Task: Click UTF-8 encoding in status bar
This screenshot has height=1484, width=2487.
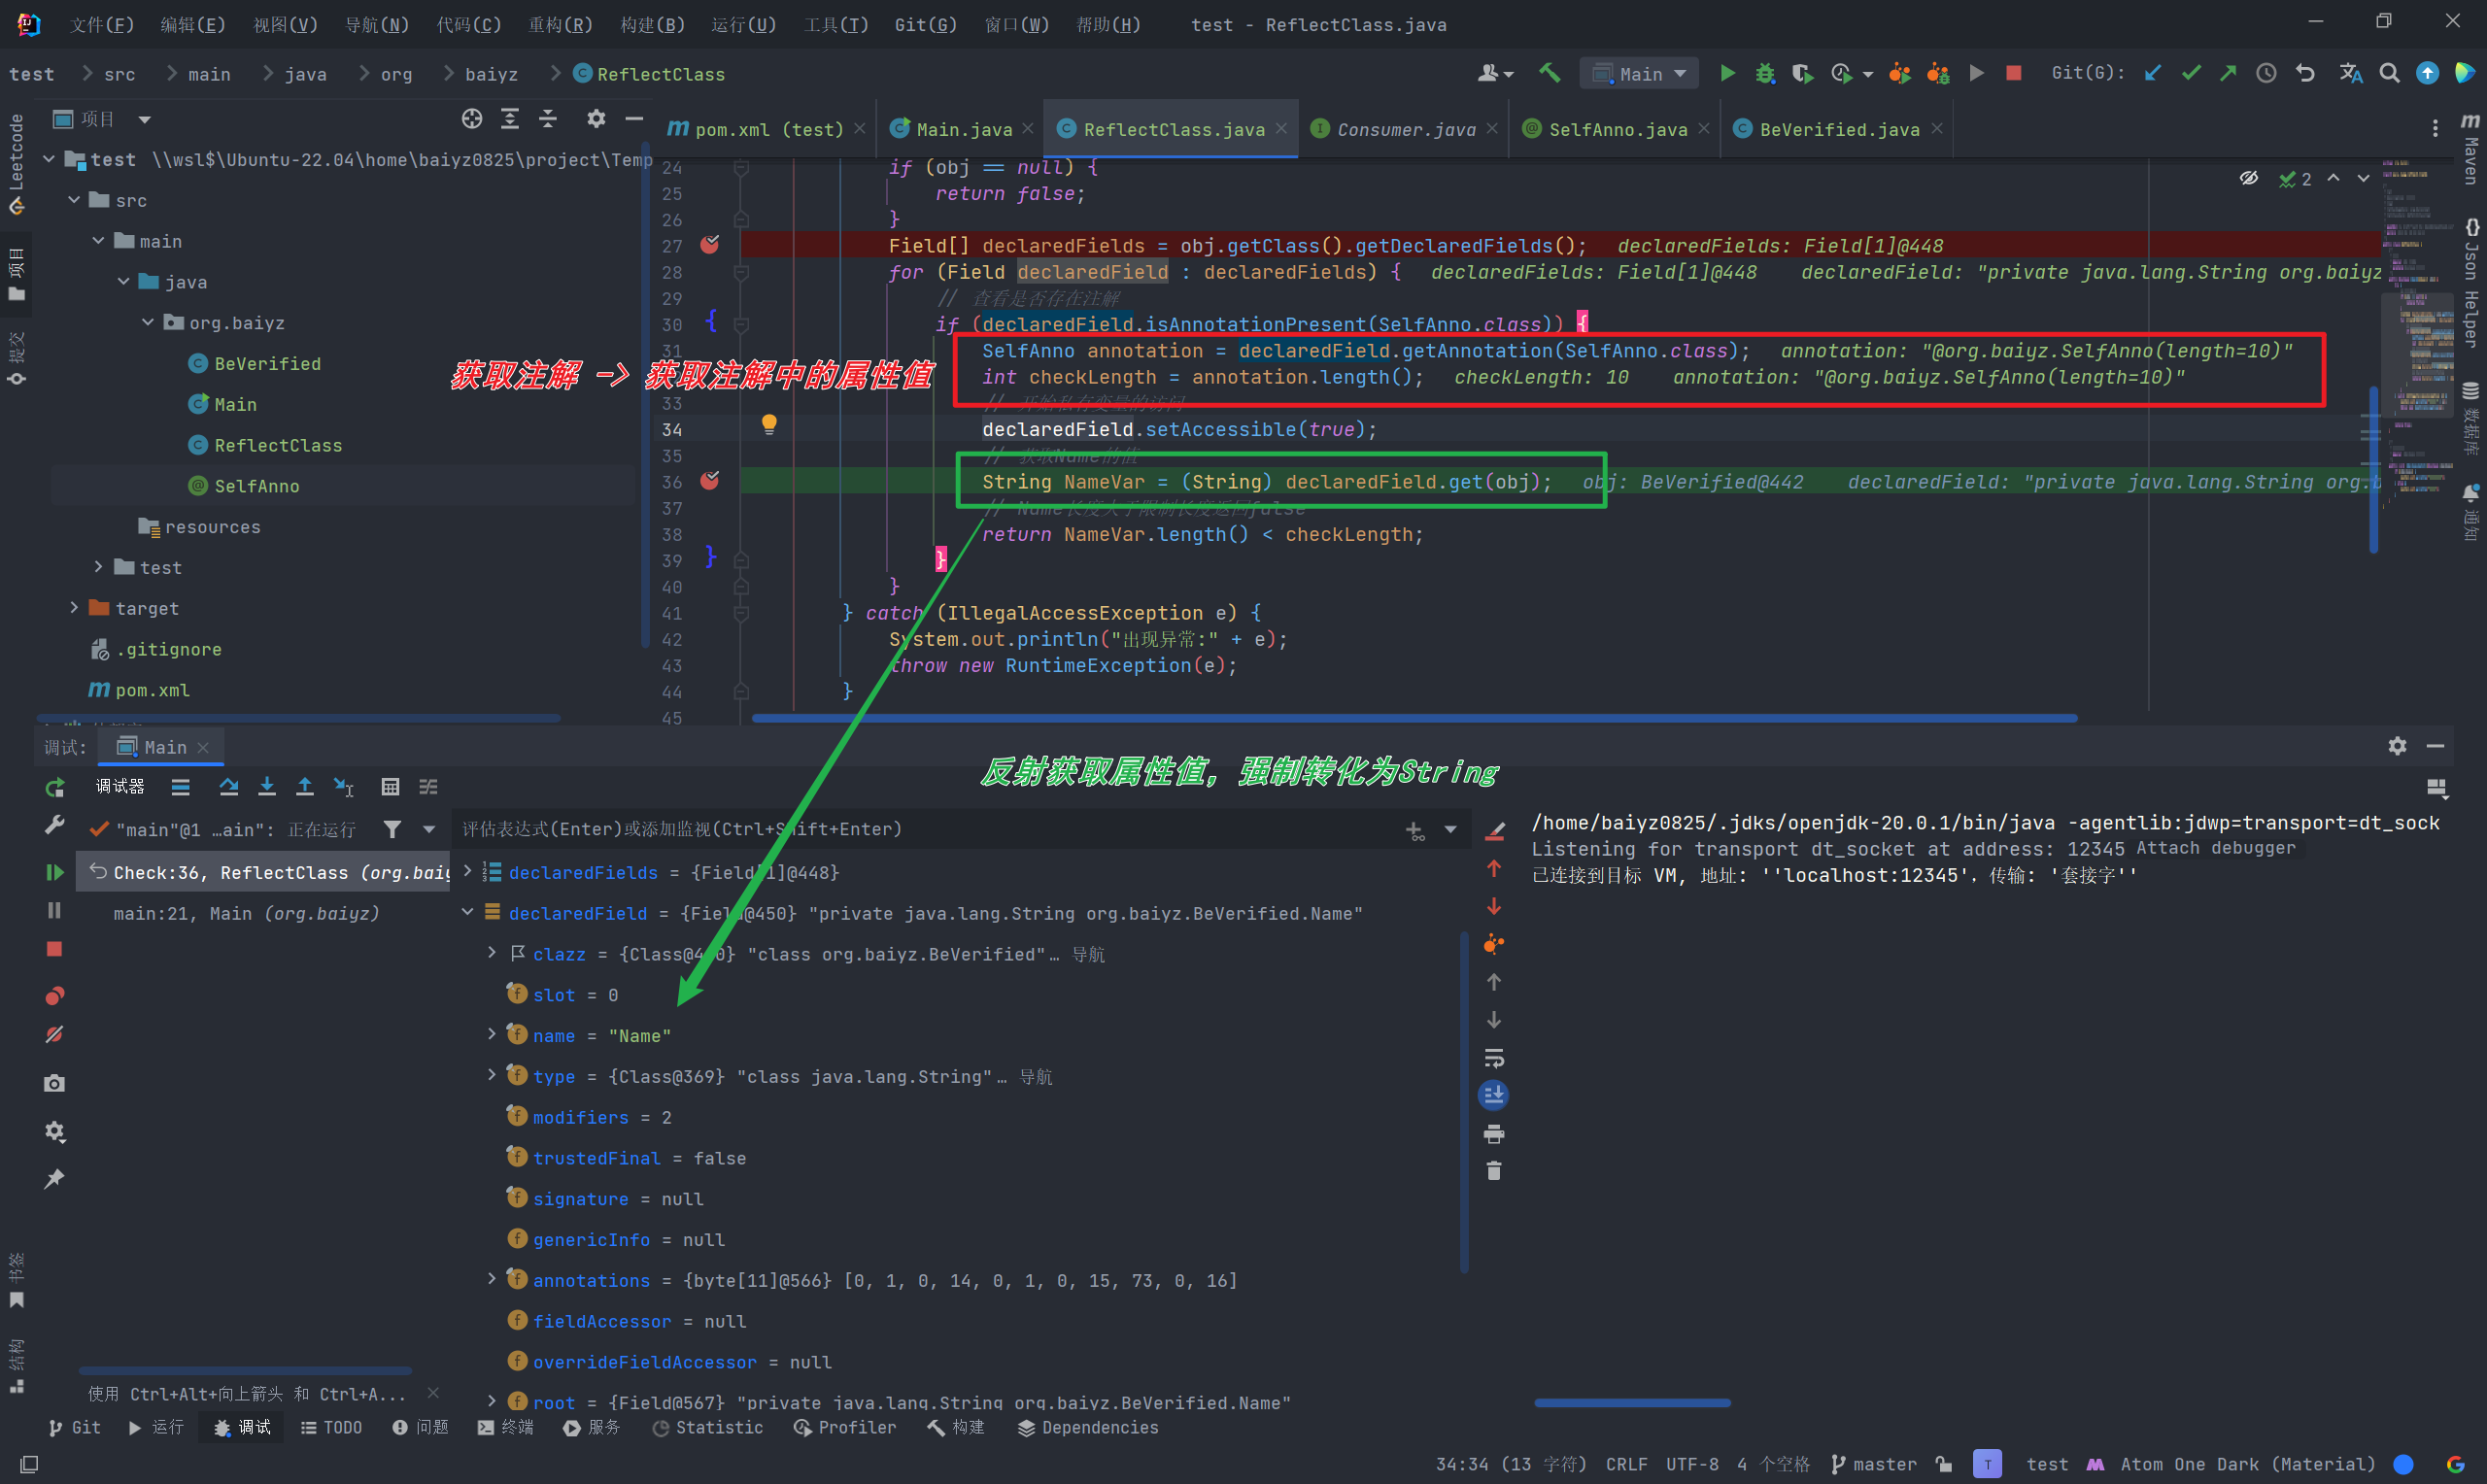Action: tap(1692, 1464)
